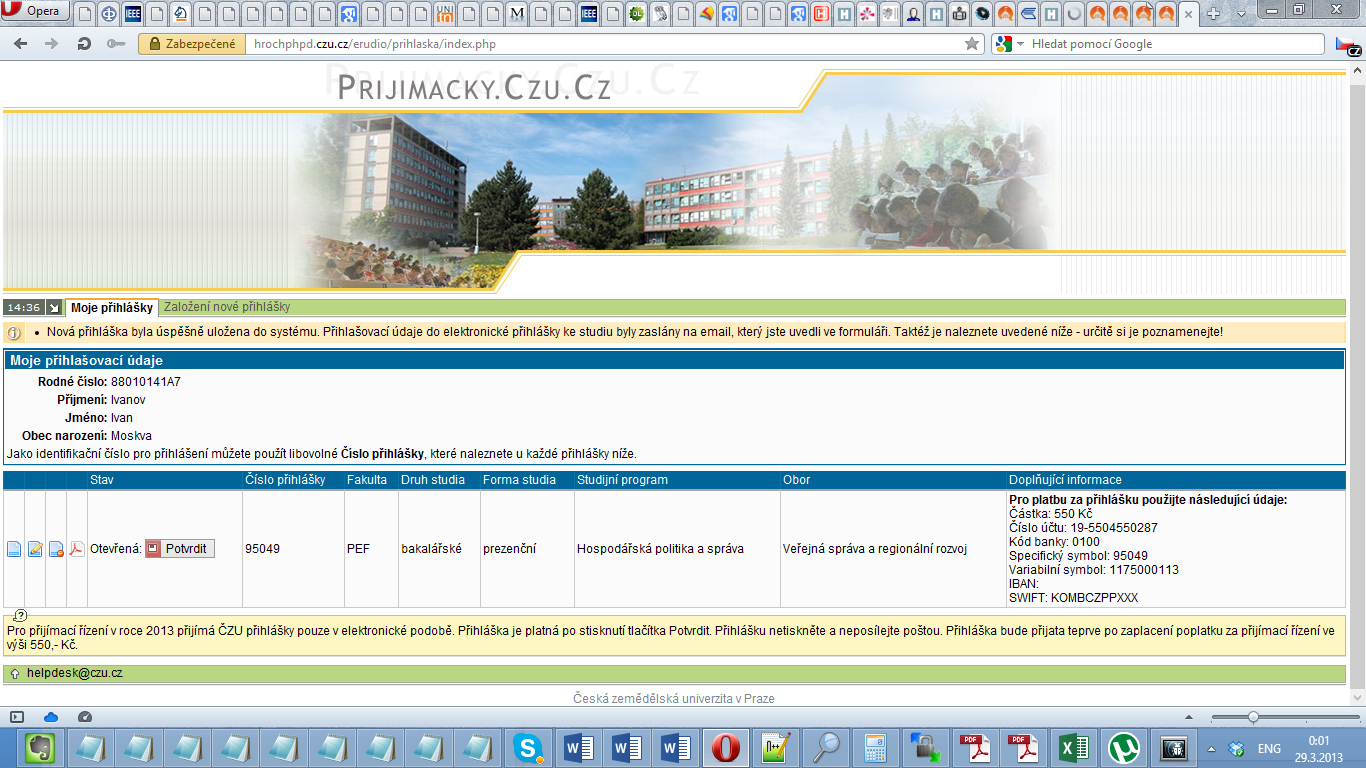The height and width of the screenshot is (768, 1366).
Task: Click the Czech flag extension icon
Action: tap(1346, 44)
